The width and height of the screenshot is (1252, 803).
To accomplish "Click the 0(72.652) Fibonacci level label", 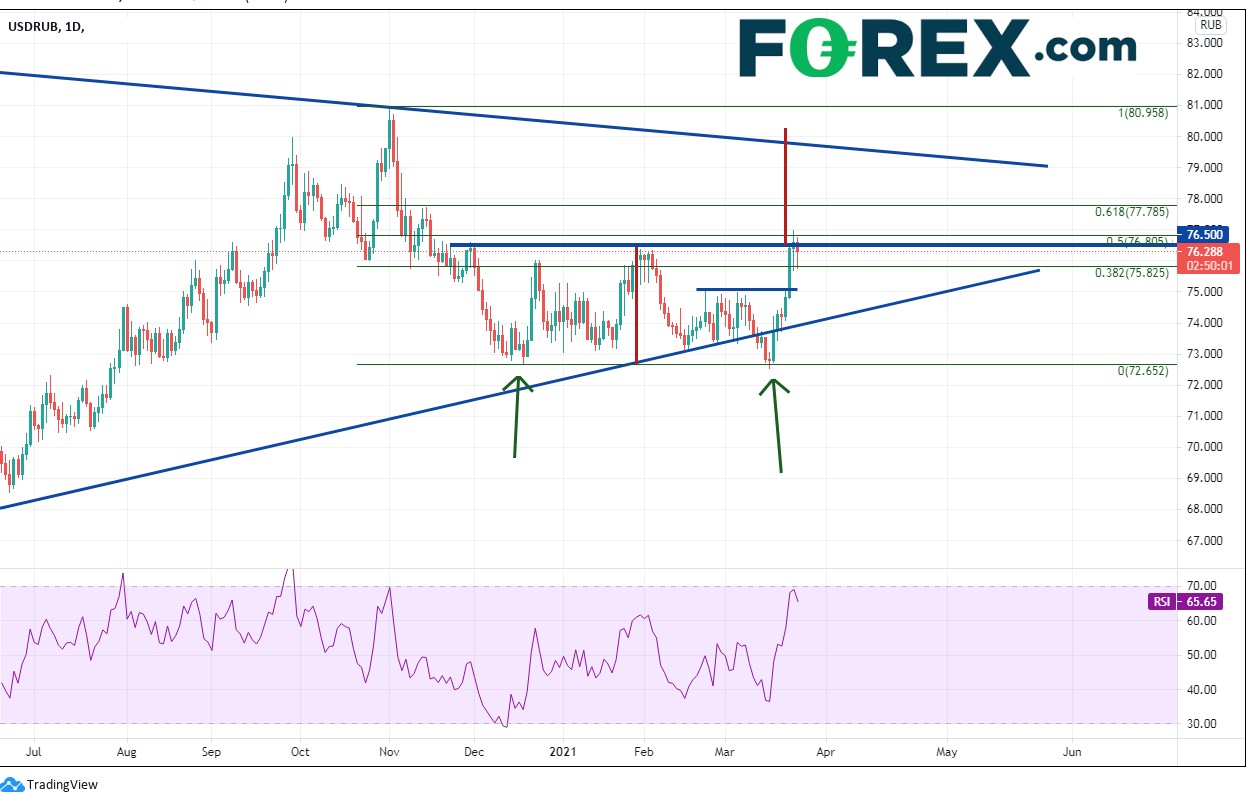I will (x=1142, y=371).
